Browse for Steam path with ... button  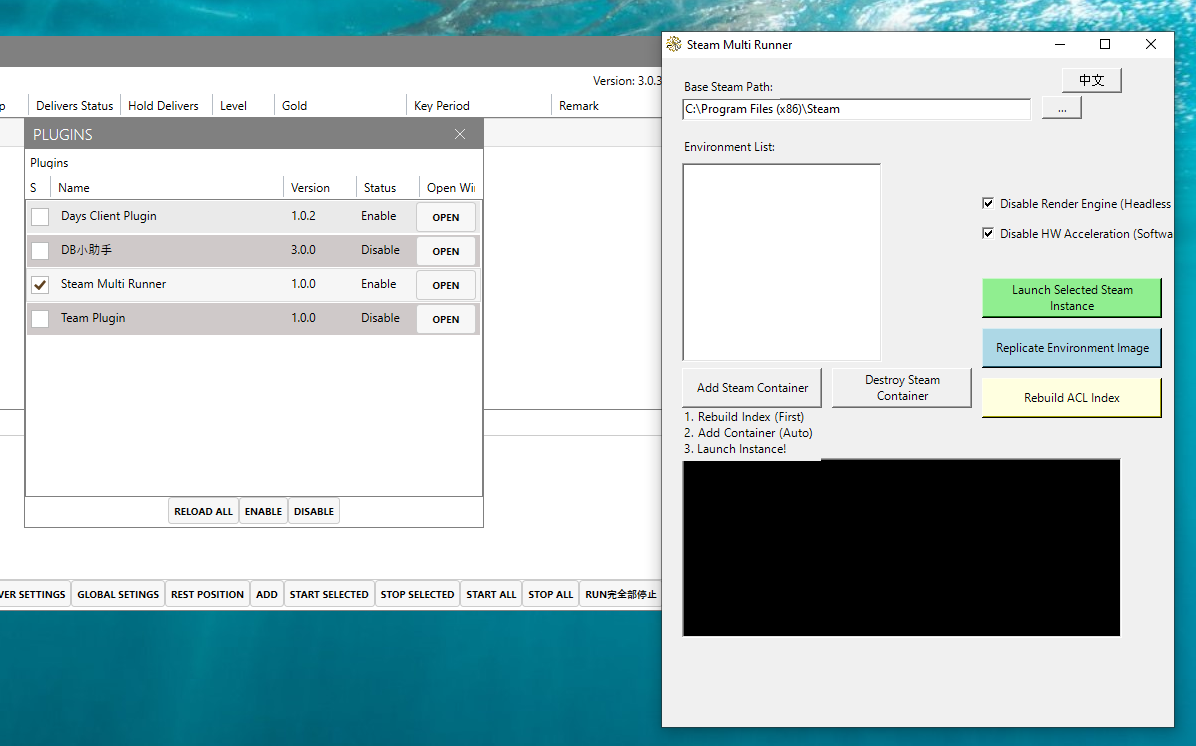[x=1062, y=109]
